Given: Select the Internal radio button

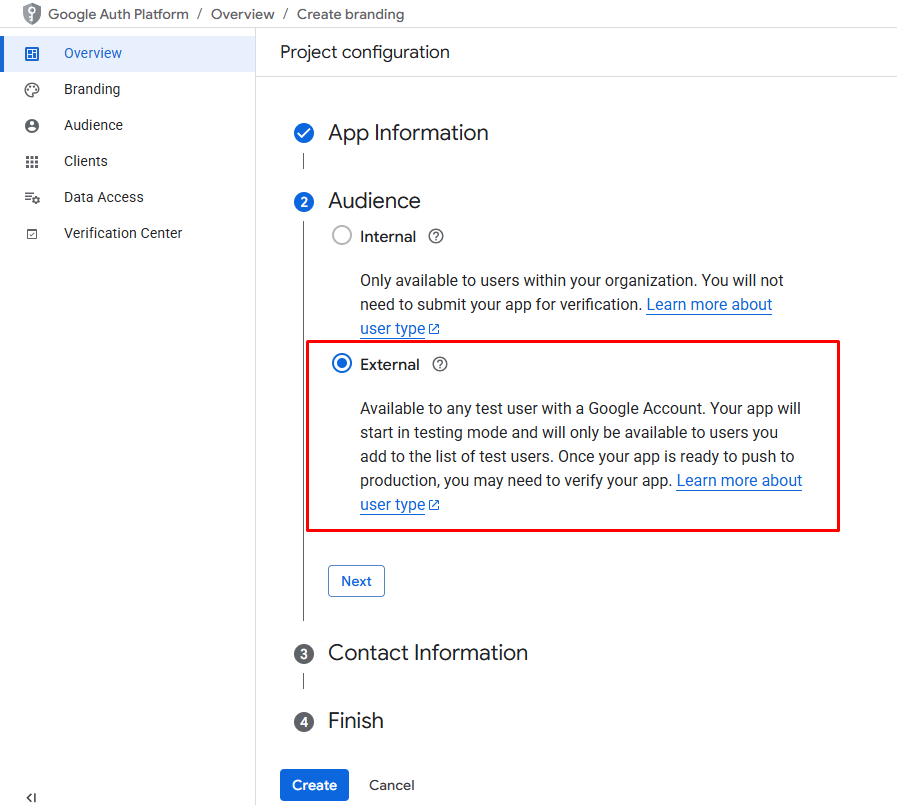Looking at the screenshot, I should [342, 235].
